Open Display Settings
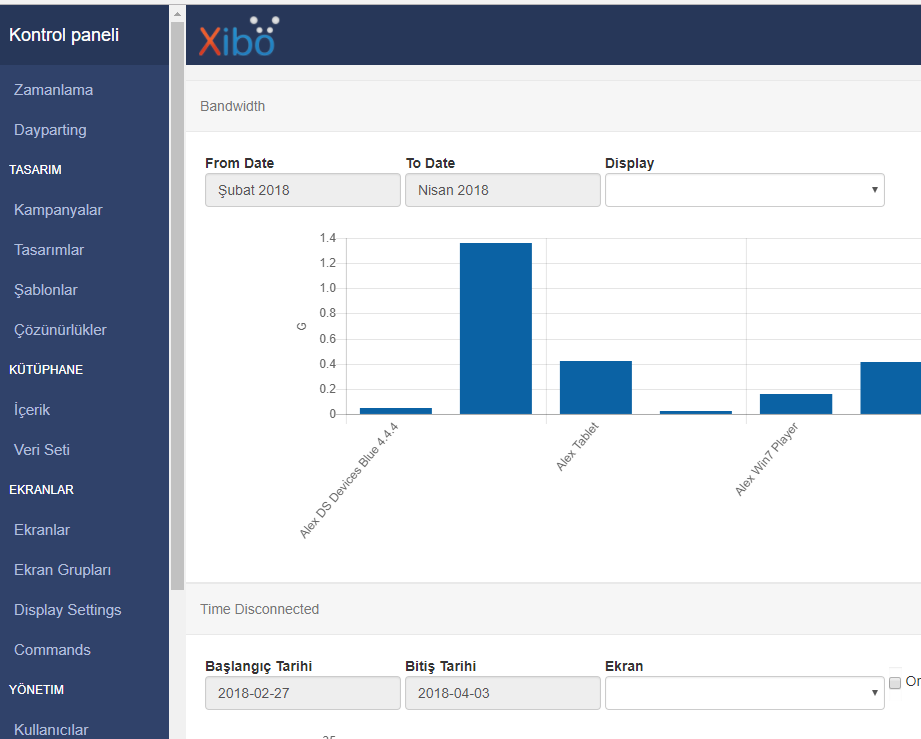 point(67,609)
